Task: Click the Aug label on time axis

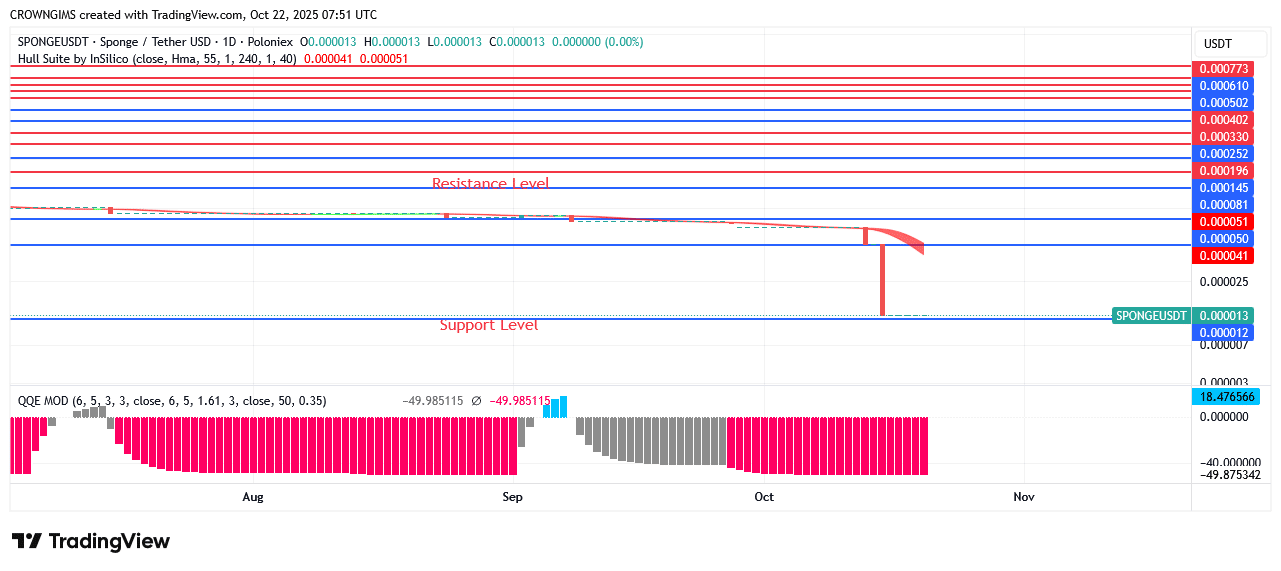Action: [x=253, y=497]
